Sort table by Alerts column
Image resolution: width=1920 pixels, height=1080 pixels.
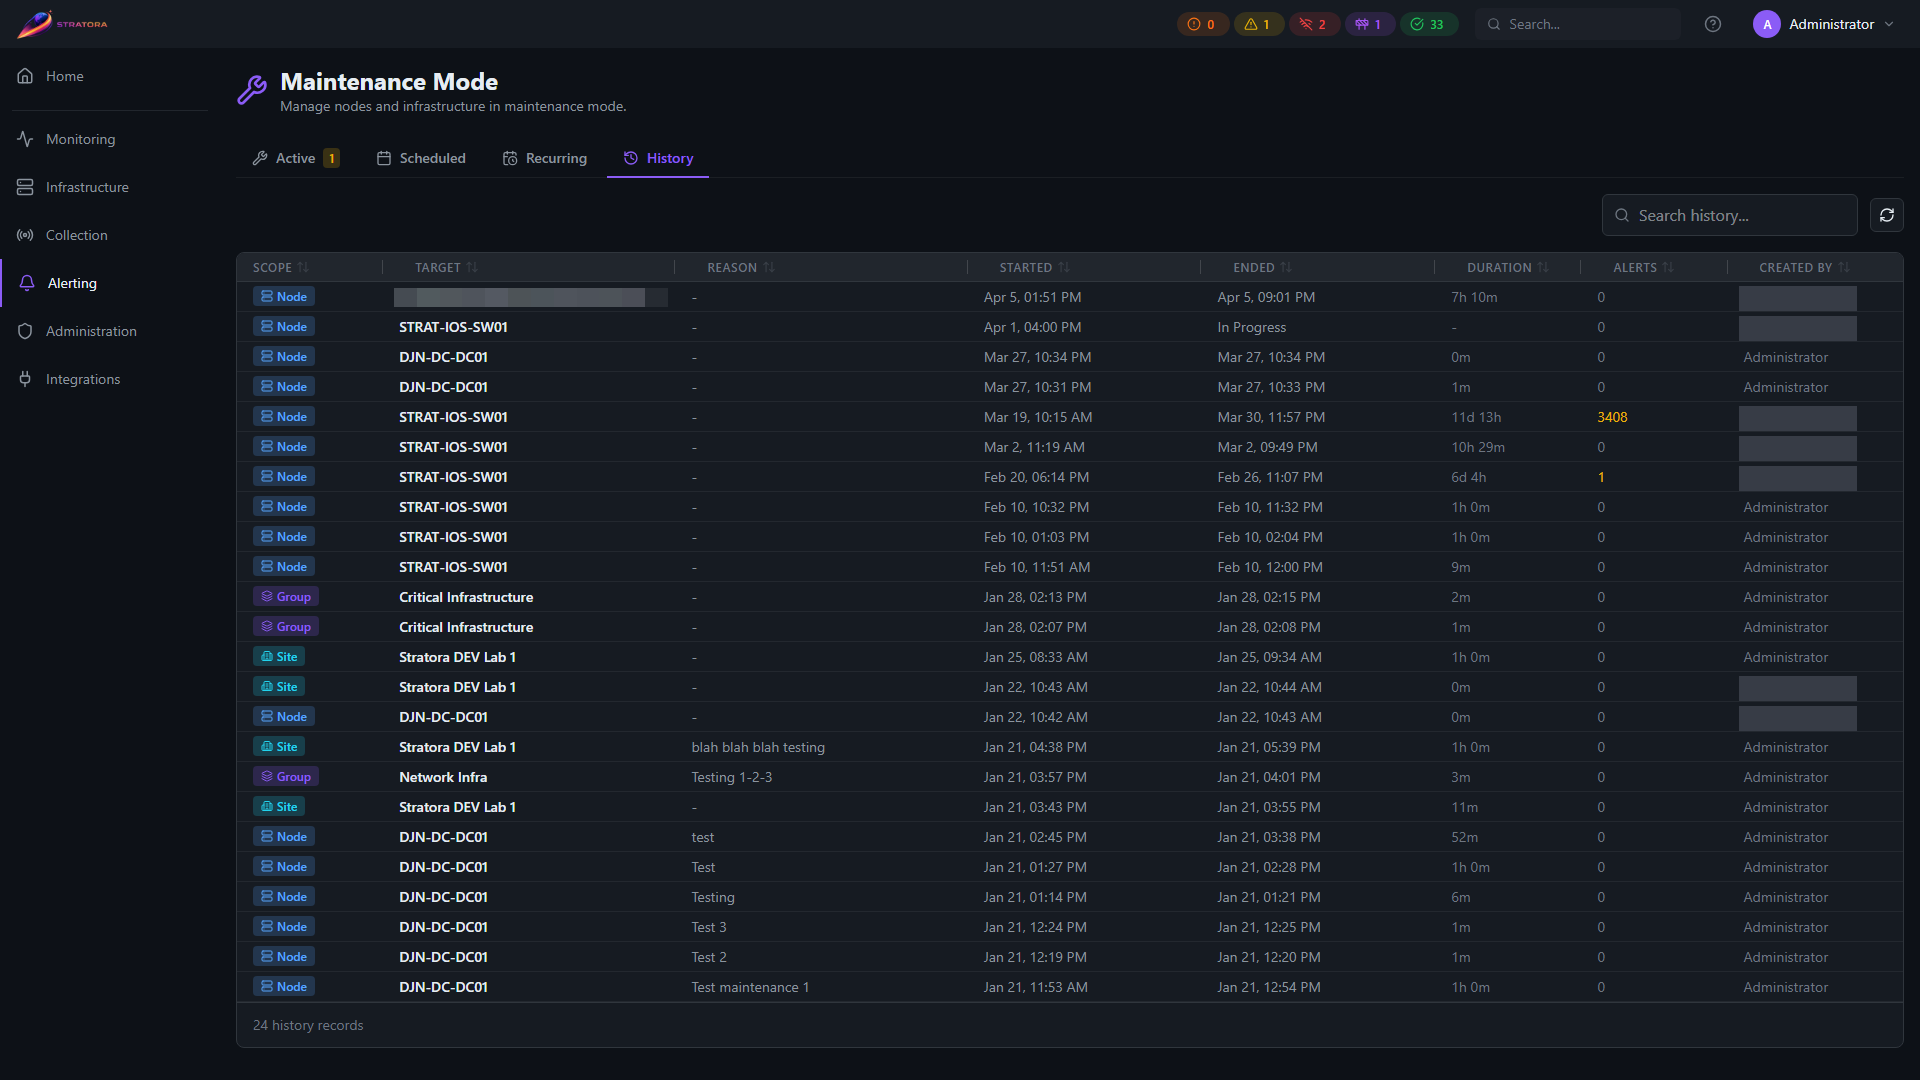click(x=1644, y=267)
